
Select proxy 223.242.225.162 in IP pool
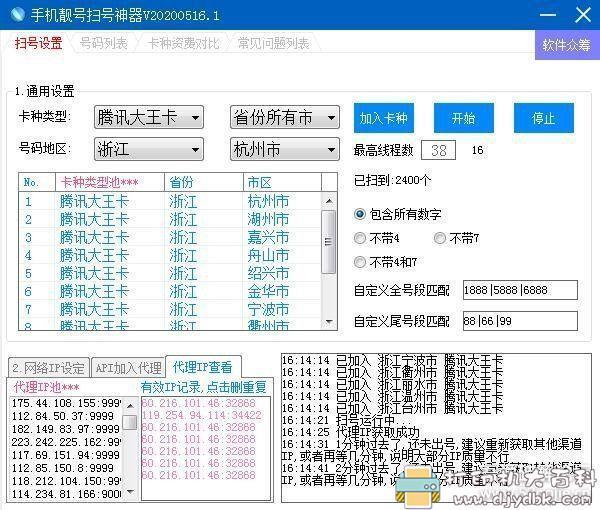66,442
